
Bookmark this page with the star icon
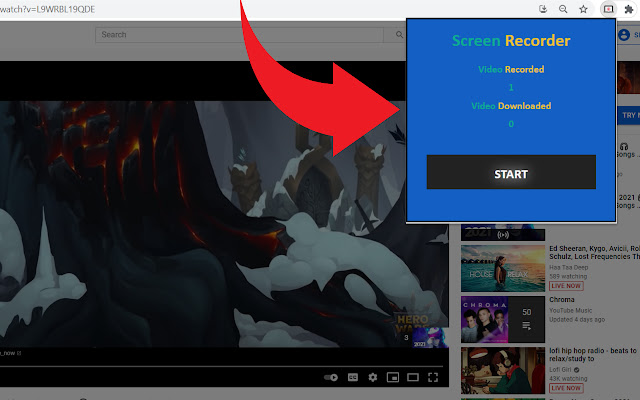click(x=583, y=9)
